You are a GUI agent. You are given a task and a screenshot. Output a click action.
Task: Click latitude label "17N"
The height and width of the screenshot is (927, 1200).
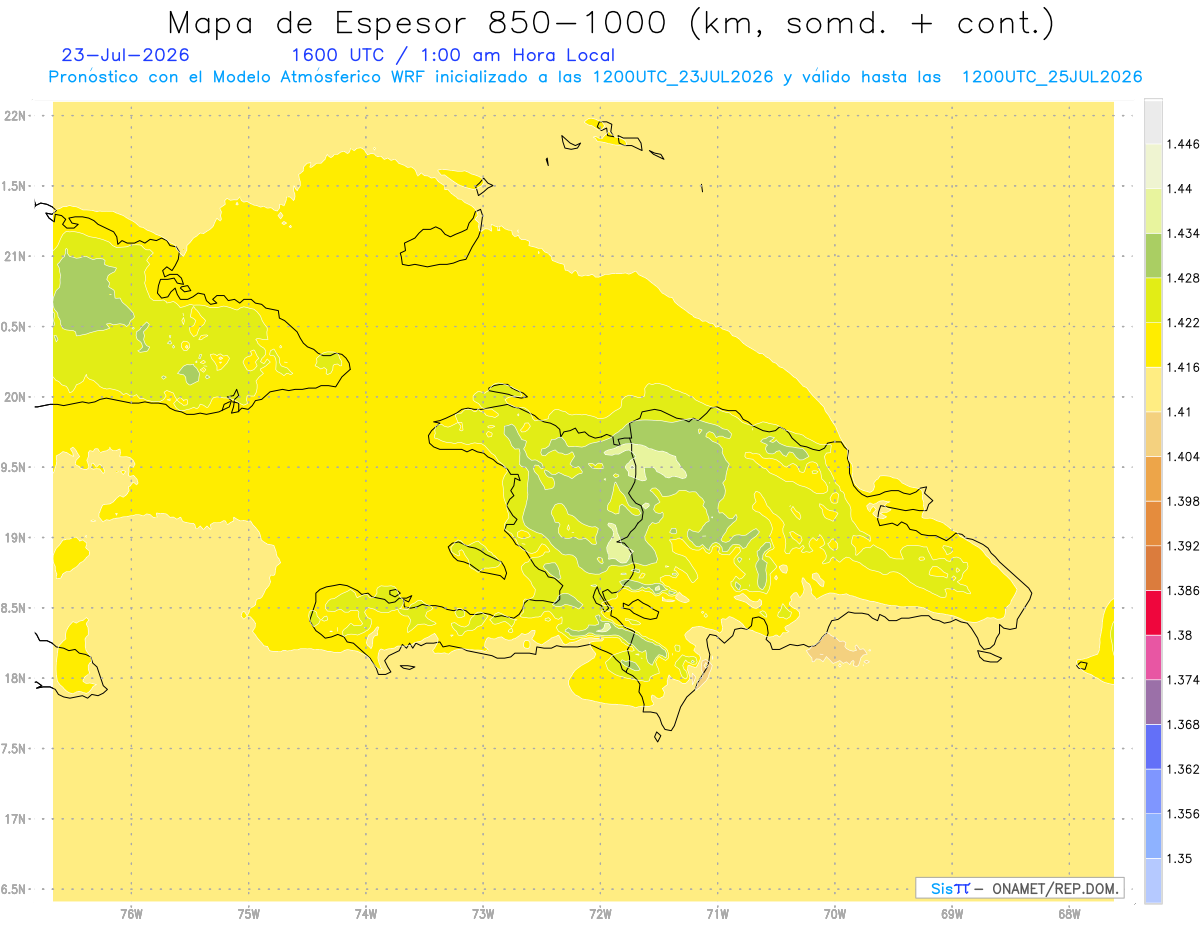17,819
